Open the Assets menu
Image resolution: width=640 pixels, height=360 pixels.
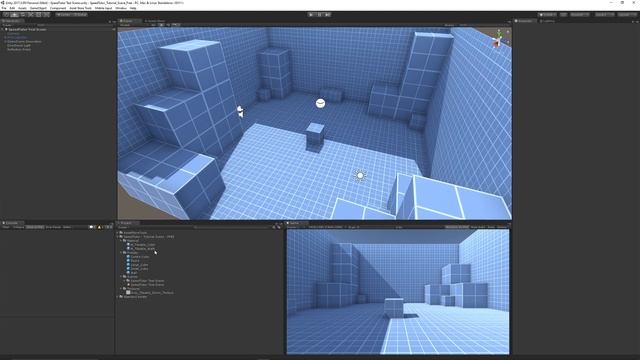pyautogui.click(x=22, y=8)
